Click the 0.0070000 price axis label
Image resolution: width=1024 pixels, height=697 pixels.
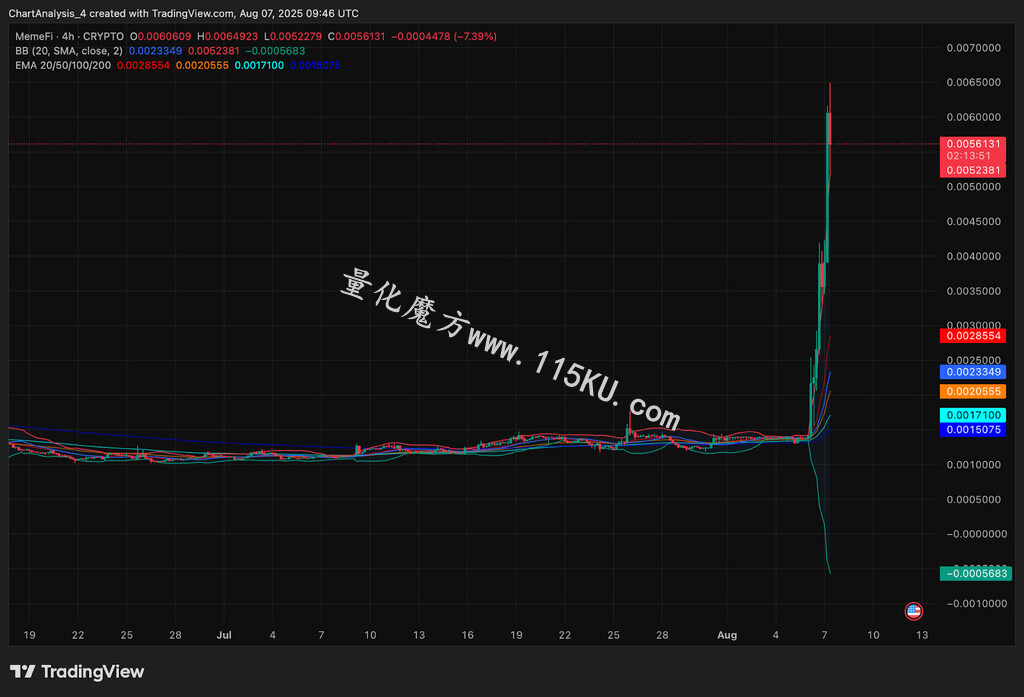click(974, 48)
